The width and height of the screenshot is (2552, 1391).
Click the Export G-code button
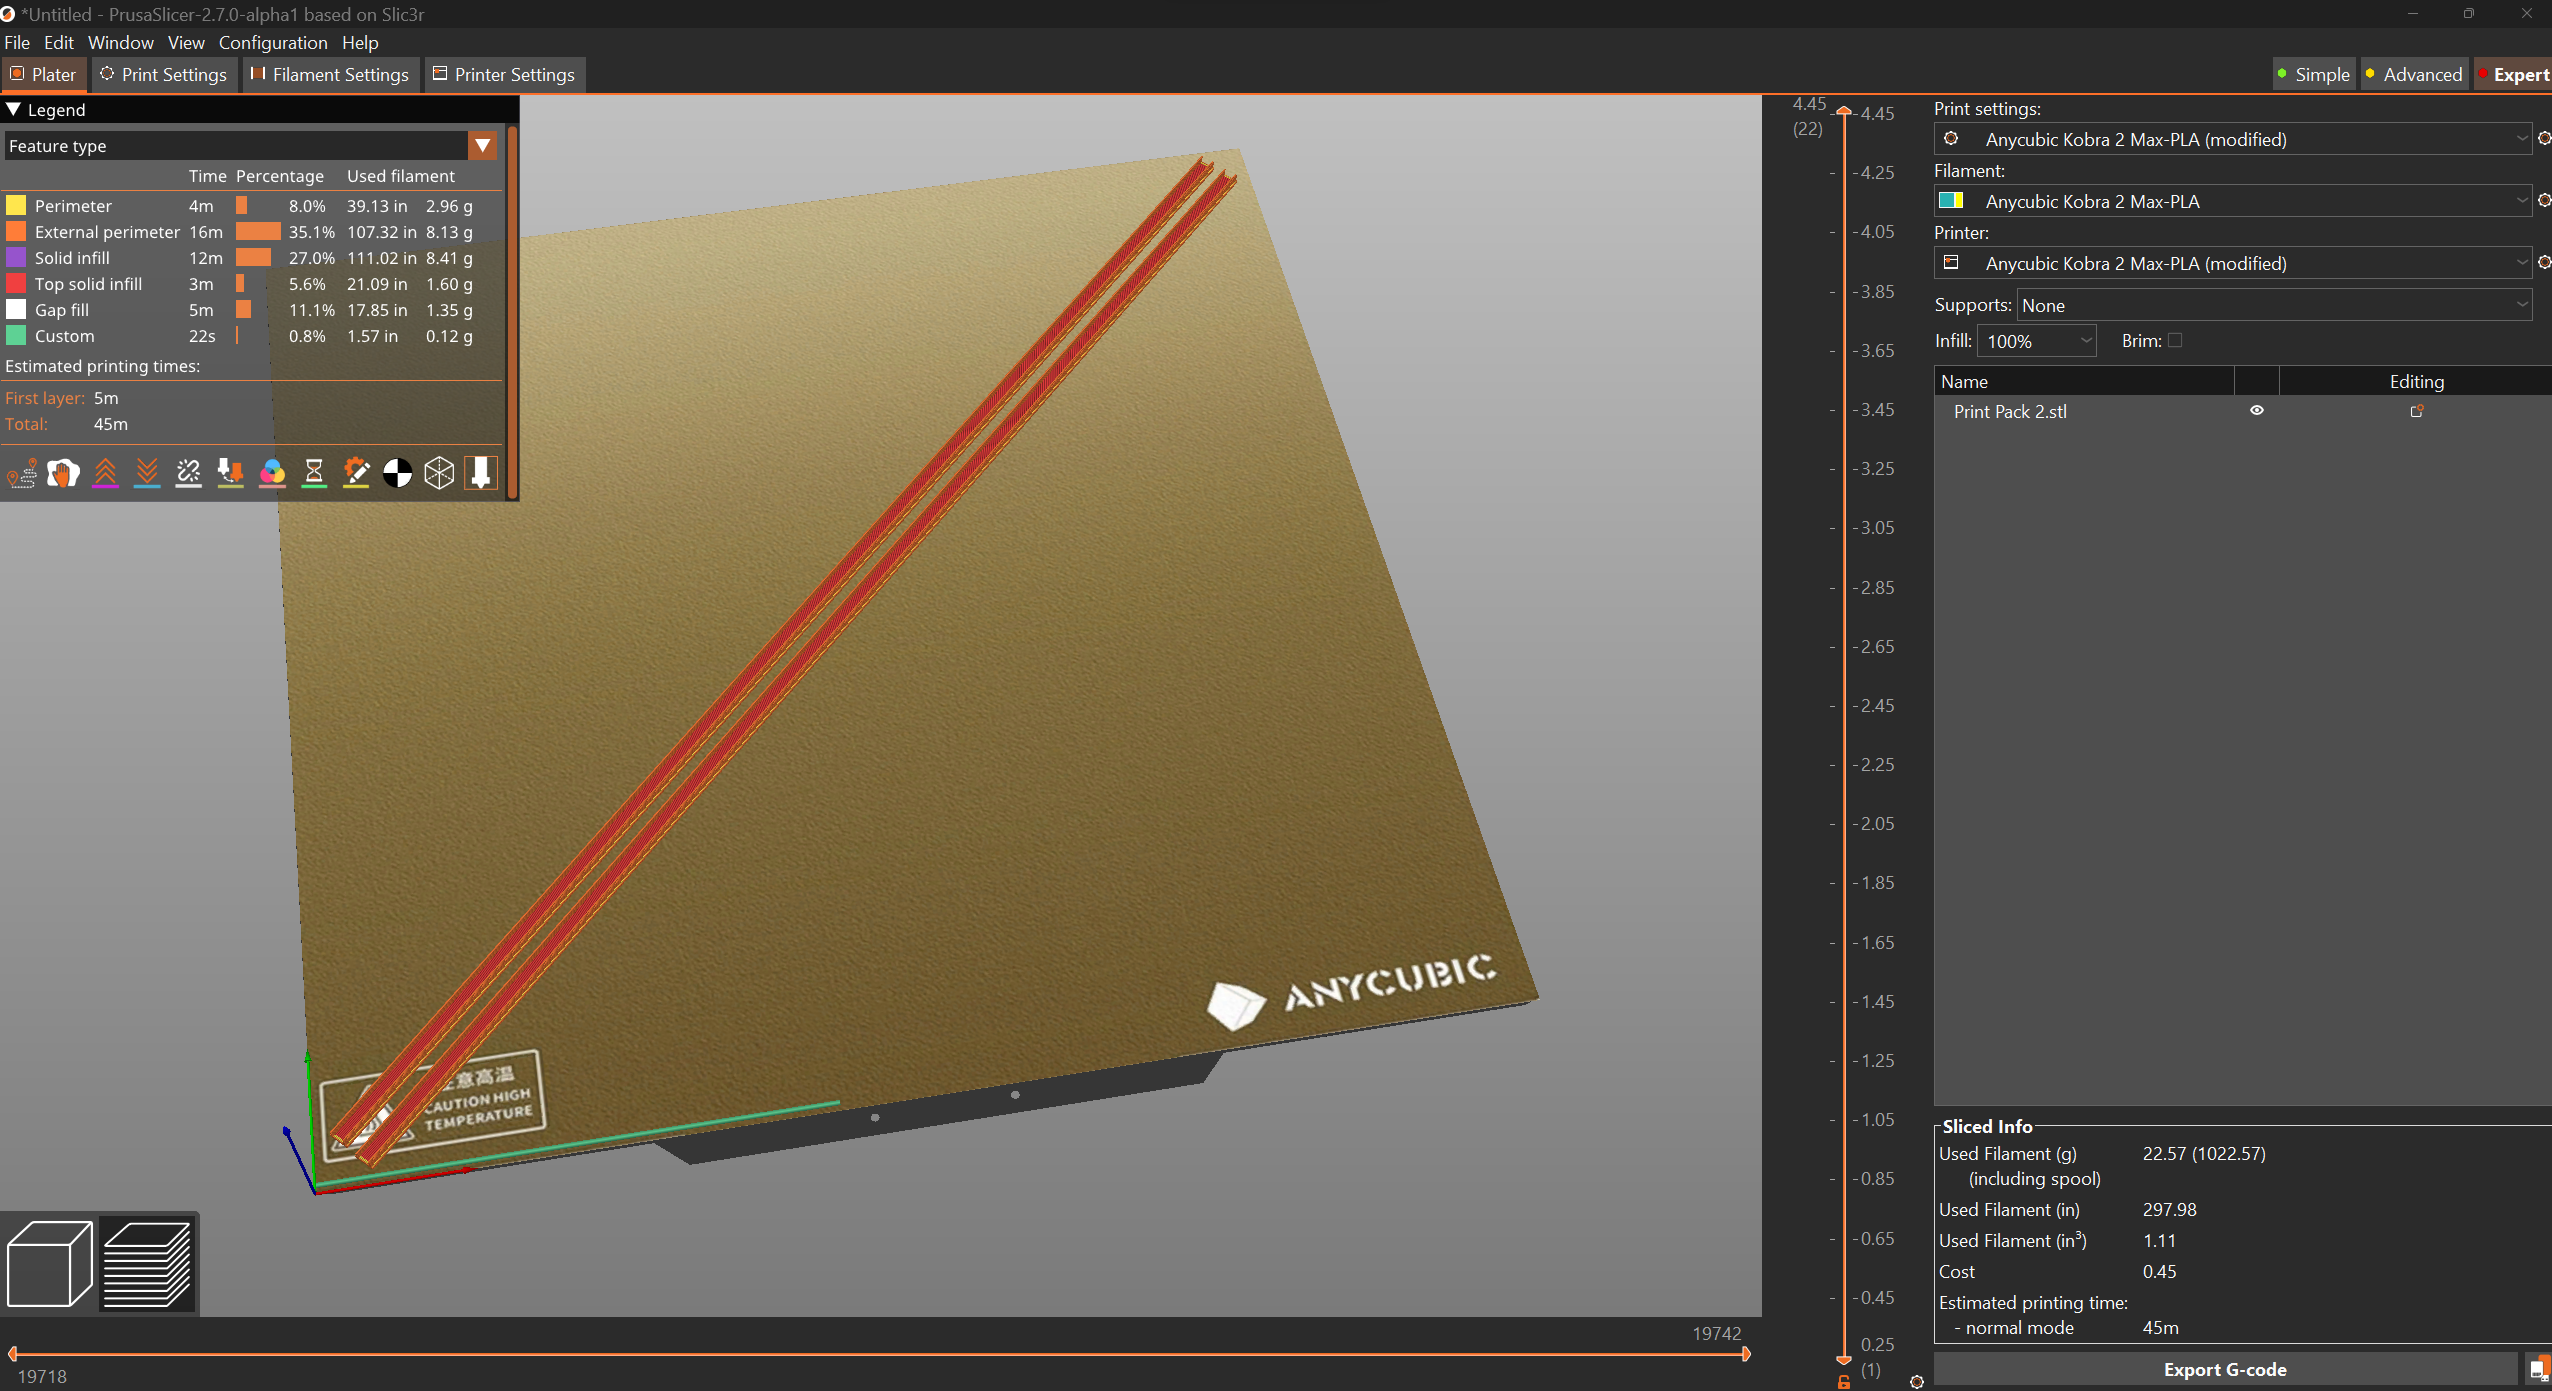[2225, 1370]
